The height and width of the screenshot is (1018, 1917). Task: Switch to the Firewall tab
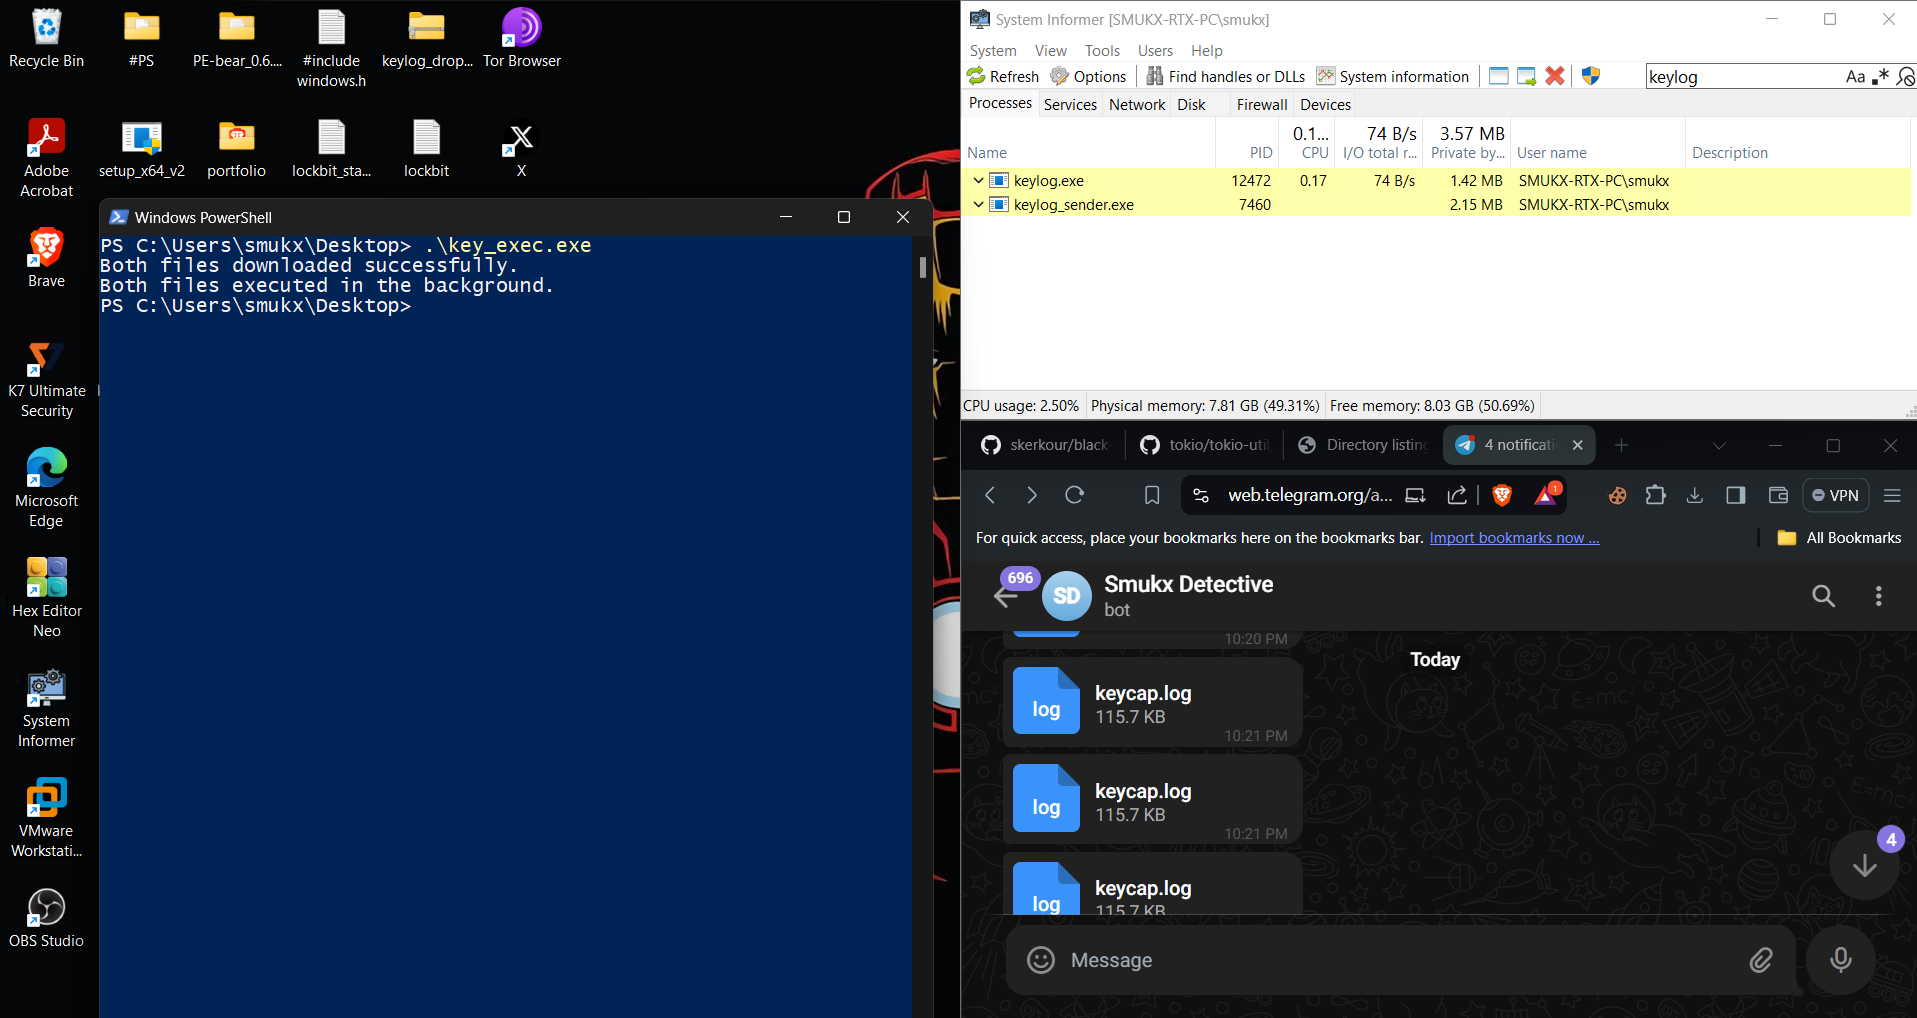tap(1262, 104)
